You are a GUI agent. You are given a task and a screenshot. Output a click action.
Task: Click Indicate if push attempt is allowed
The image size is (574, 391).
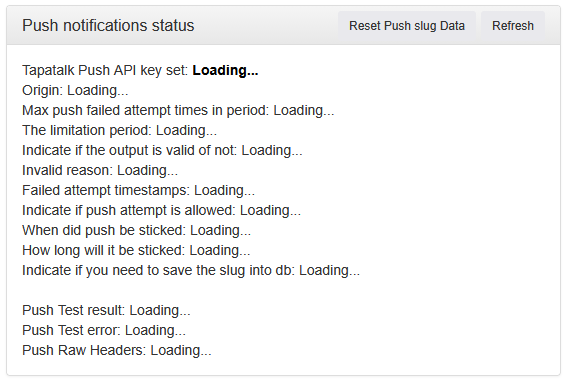pyautogui.click(x=161, y=211)
